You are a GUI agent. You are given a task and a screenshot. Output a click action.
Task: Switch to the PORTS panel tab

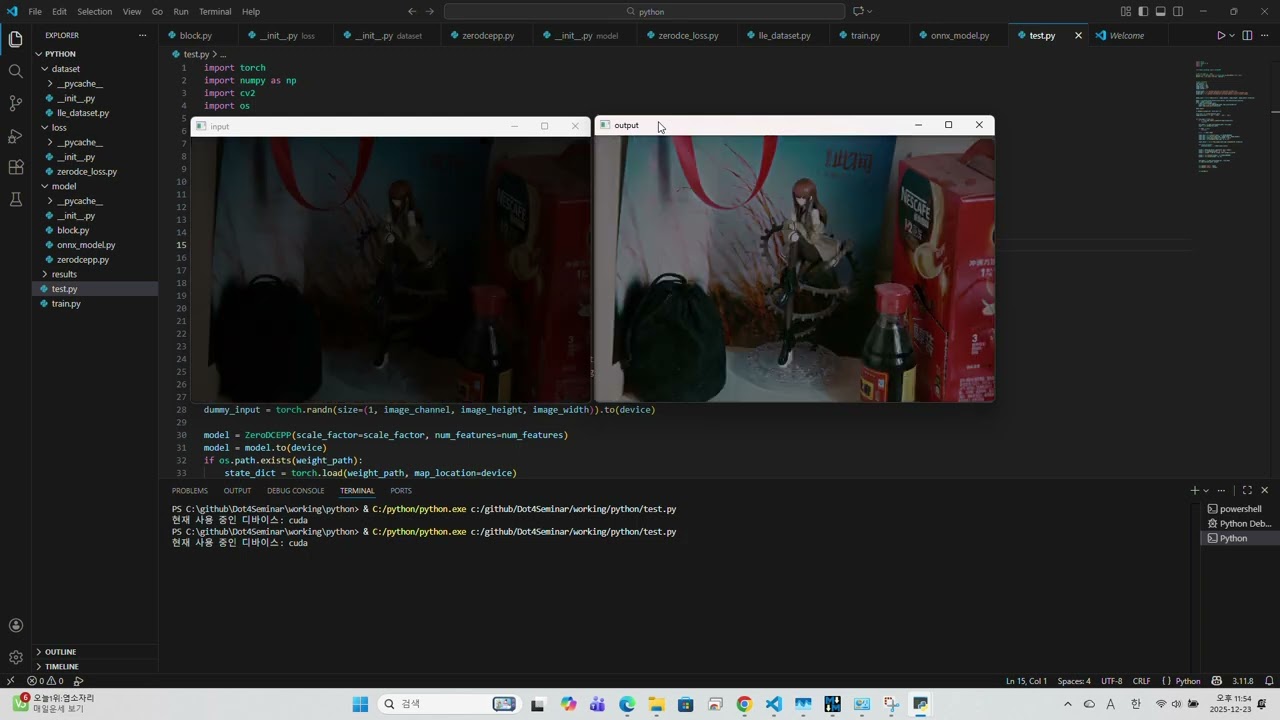point(401,491)
